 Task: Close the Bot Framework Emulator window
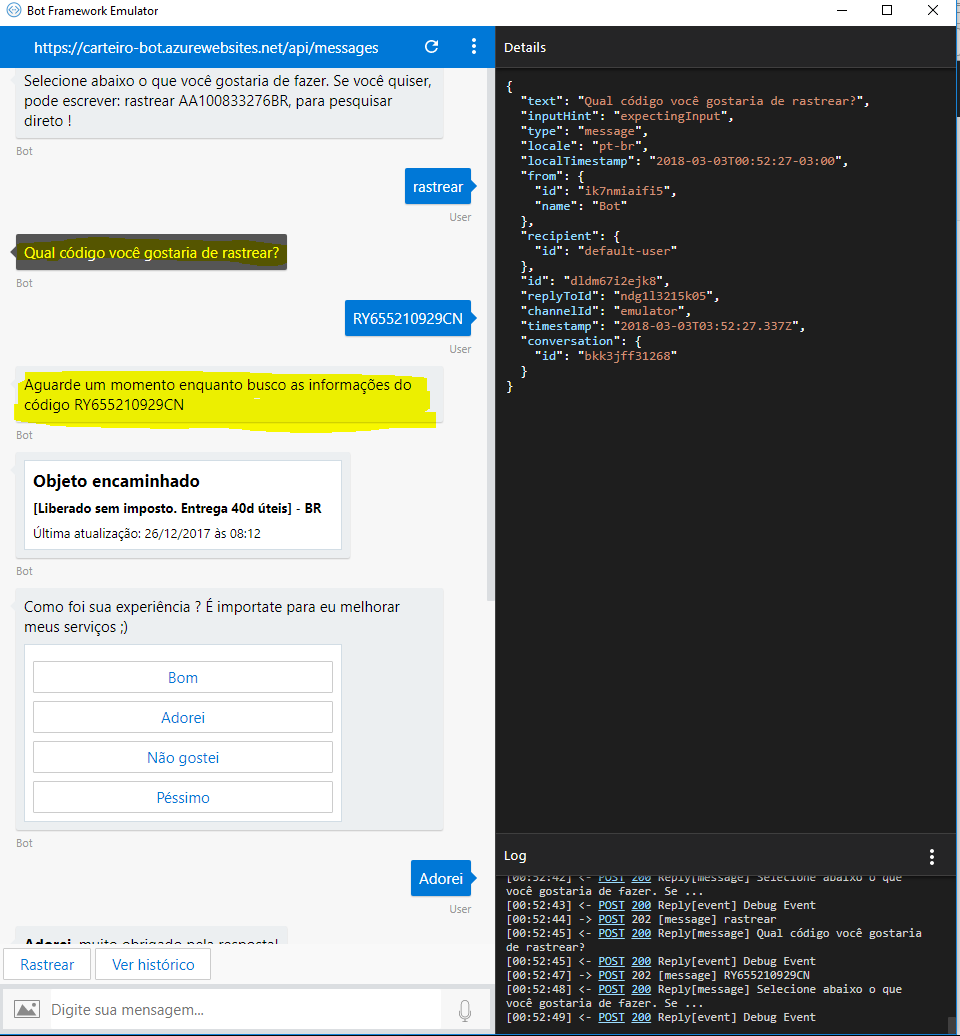coord(933,11)
